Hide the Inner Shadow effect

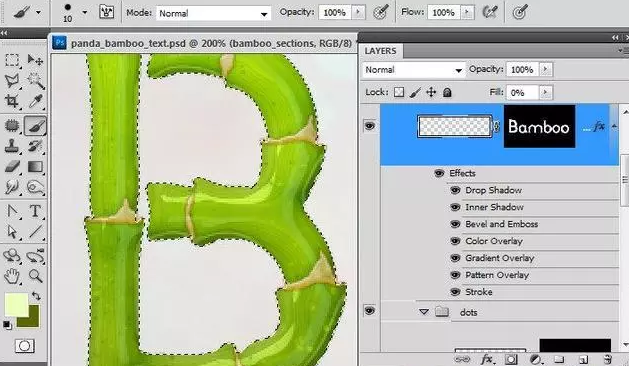coord(455,207)
